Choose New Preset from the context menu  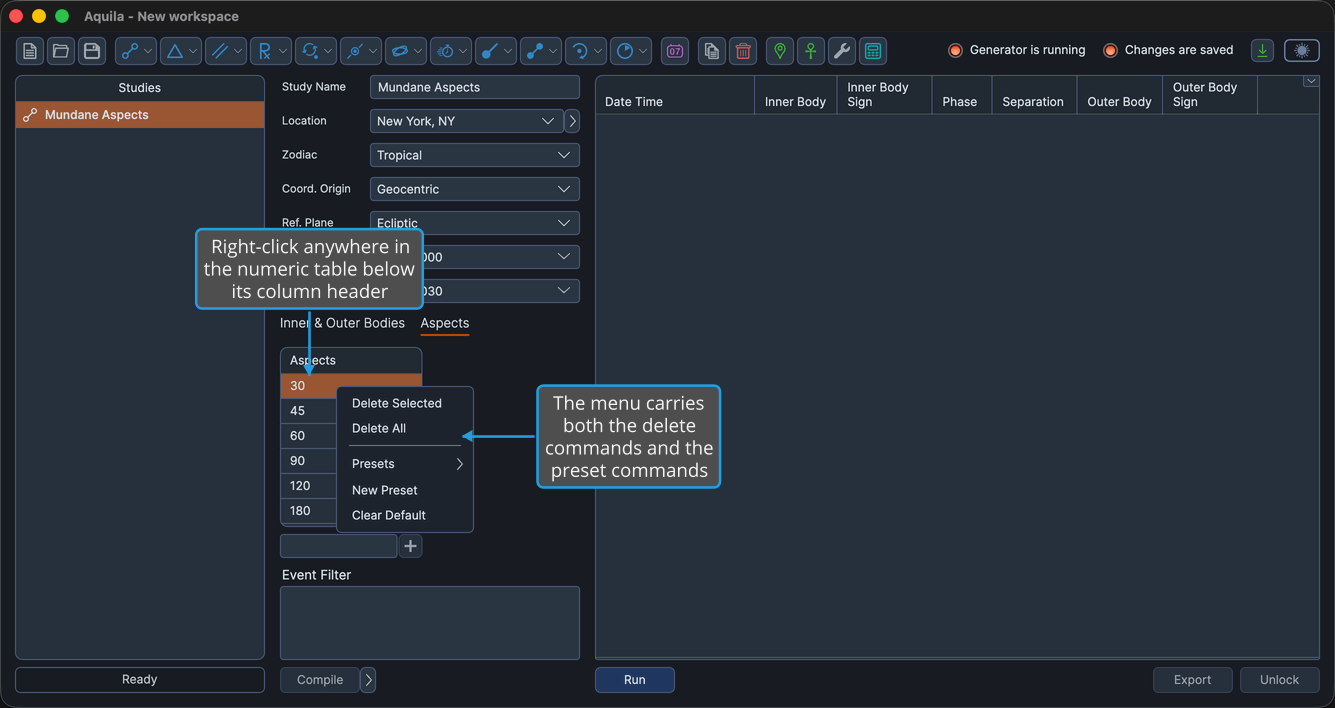385,490
